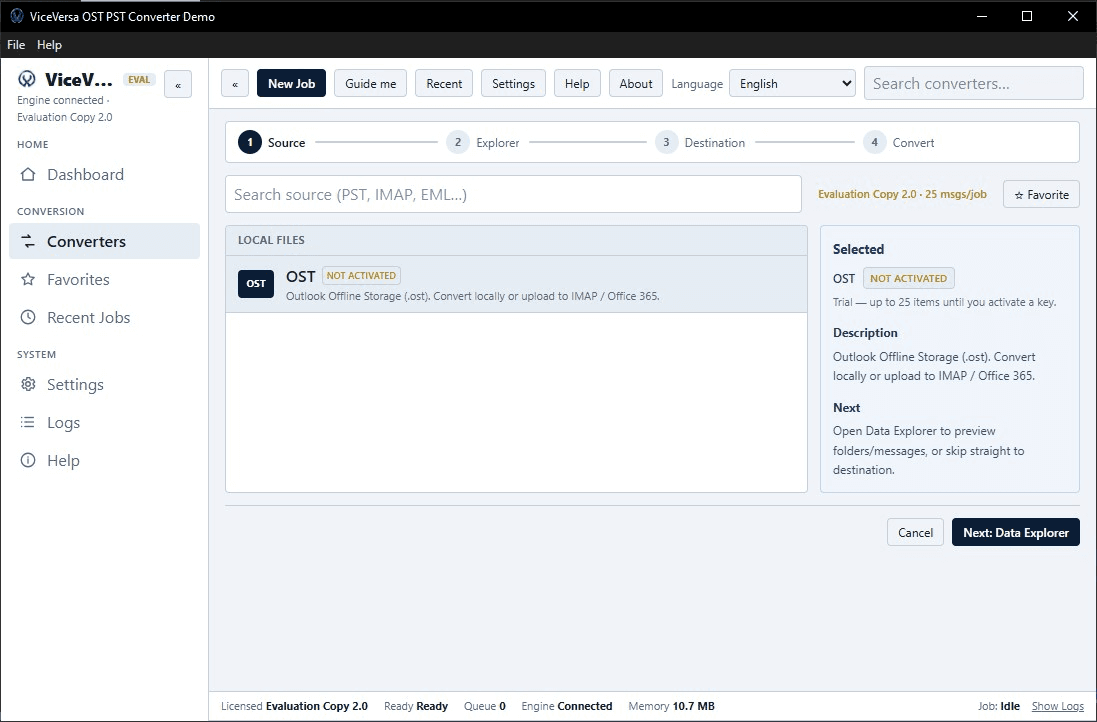Click the ViceVersa logo icon in sidebar
Viewport: 1097px width, 722px height.
(27, 78)
